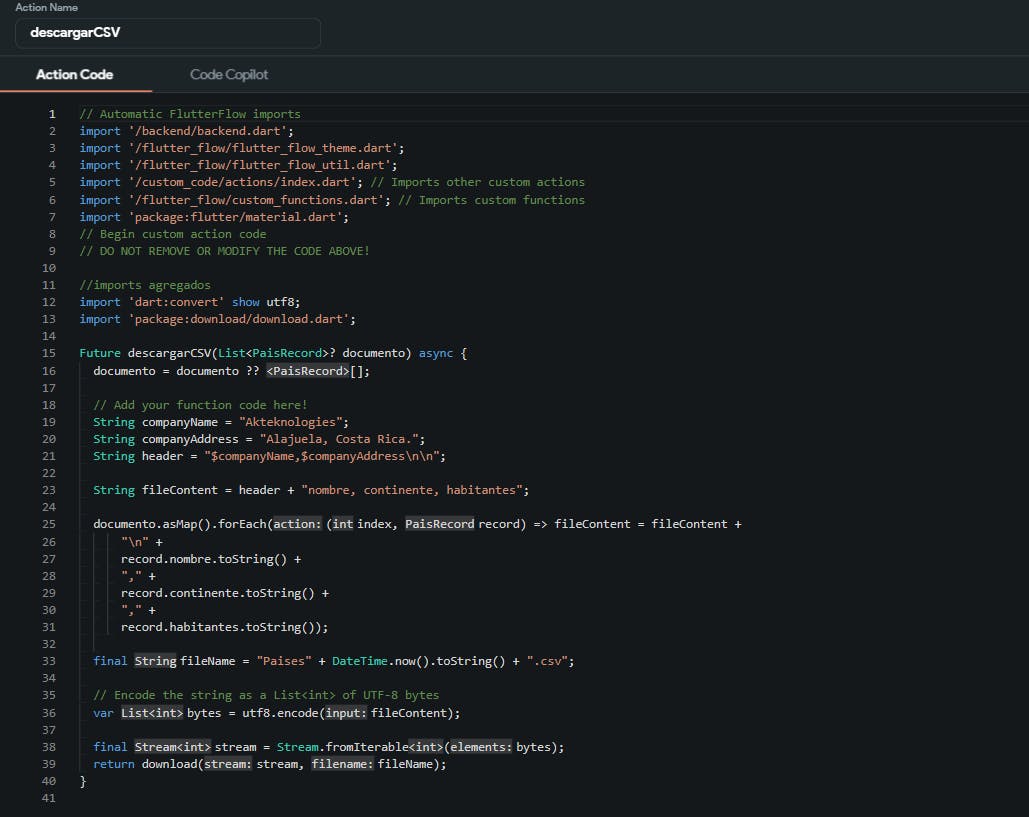
Task: Click the 'dart:convert' import string
Action: [175, 302]
